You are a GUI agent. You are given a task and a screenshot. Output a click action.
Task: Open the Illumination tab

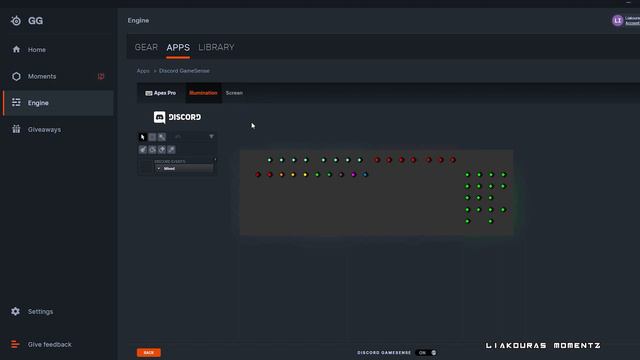(x=203, y=93)
